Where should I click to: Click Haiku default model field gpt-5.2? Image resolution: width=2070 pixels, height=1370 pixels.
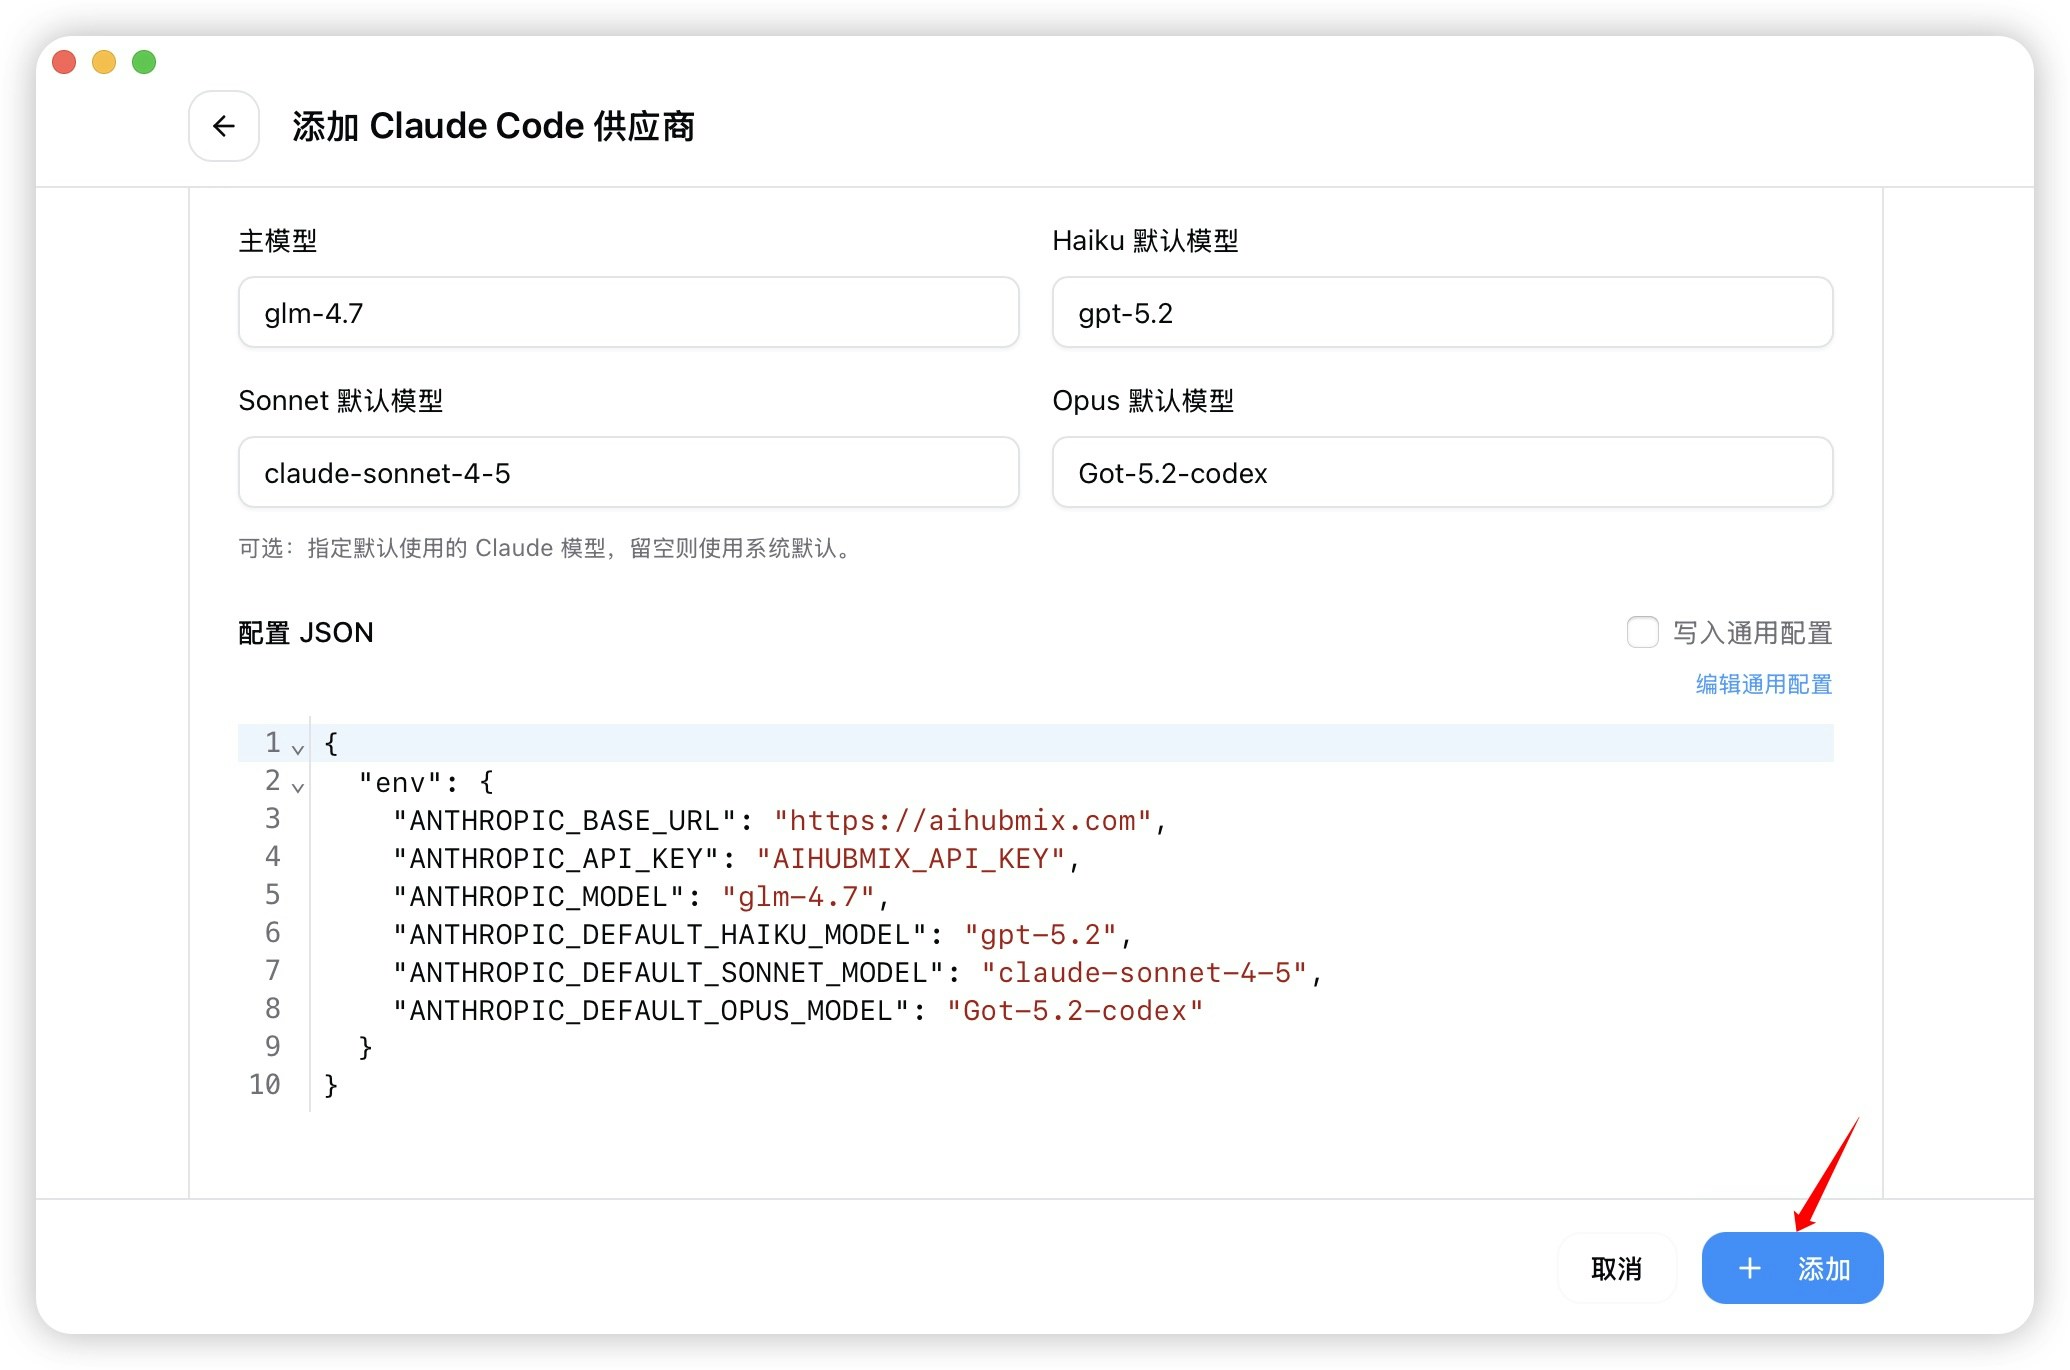click(x=1441, y=313)
